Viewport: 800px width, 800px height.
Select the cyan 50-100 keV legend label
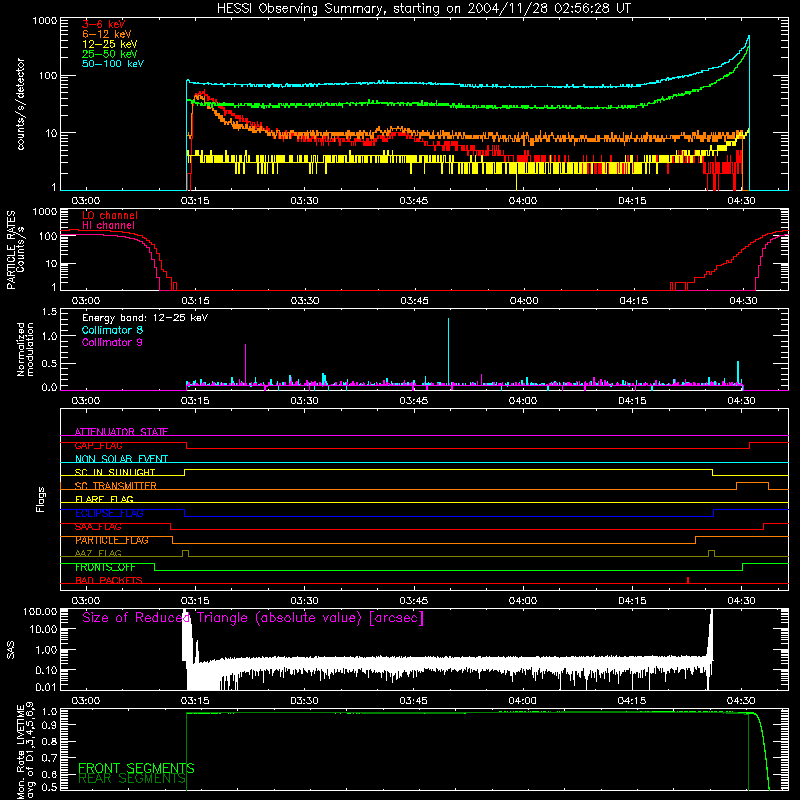pos(113,64)
